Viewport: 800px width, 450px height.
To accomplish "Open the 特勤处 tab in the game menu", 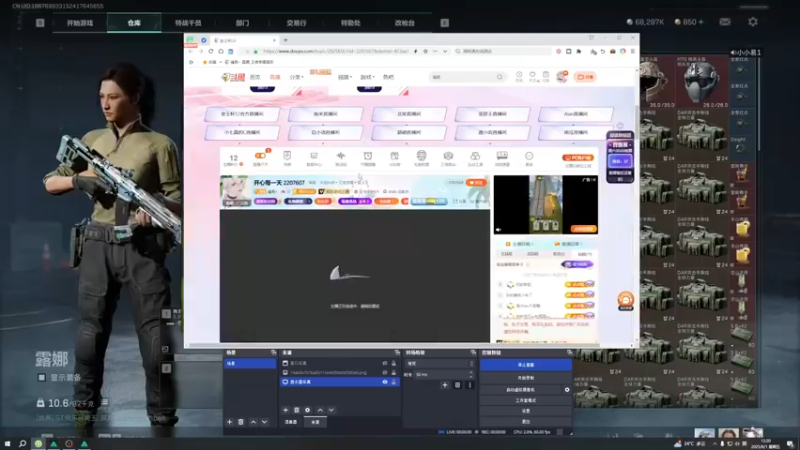I will [351, 23].
